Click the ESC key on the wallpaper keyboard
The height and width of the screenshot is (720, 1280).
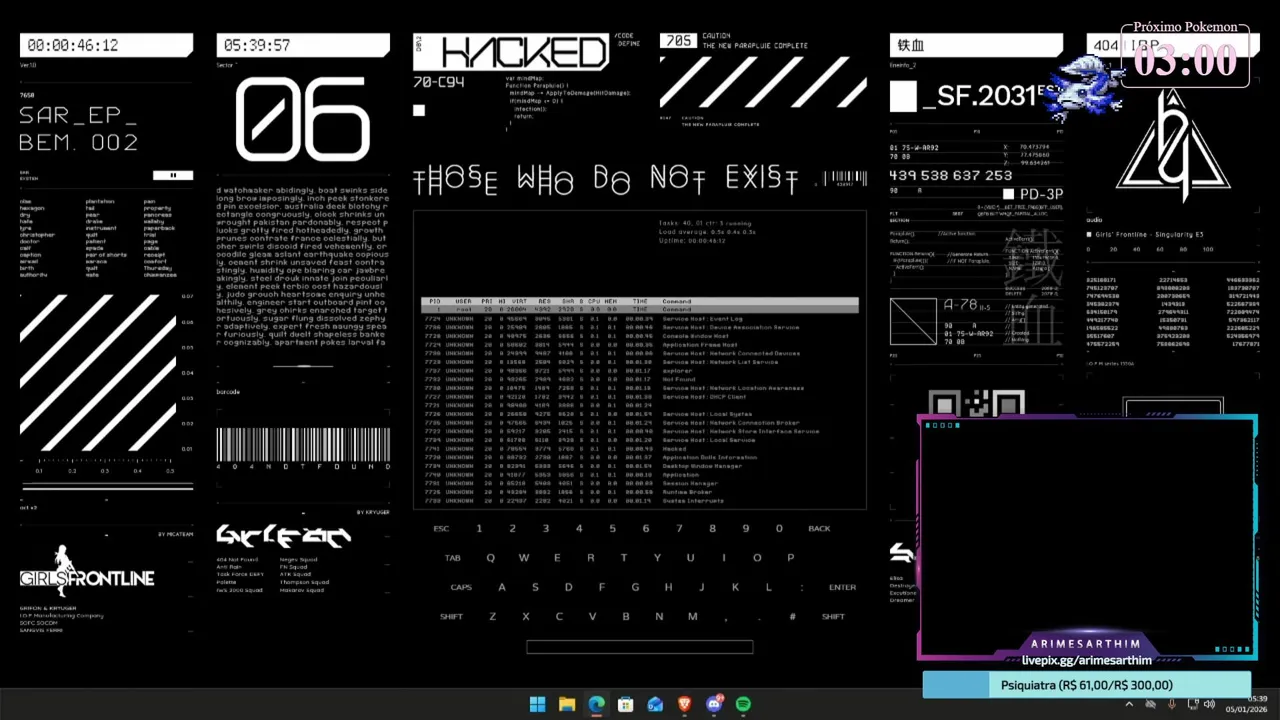(441, 528)
